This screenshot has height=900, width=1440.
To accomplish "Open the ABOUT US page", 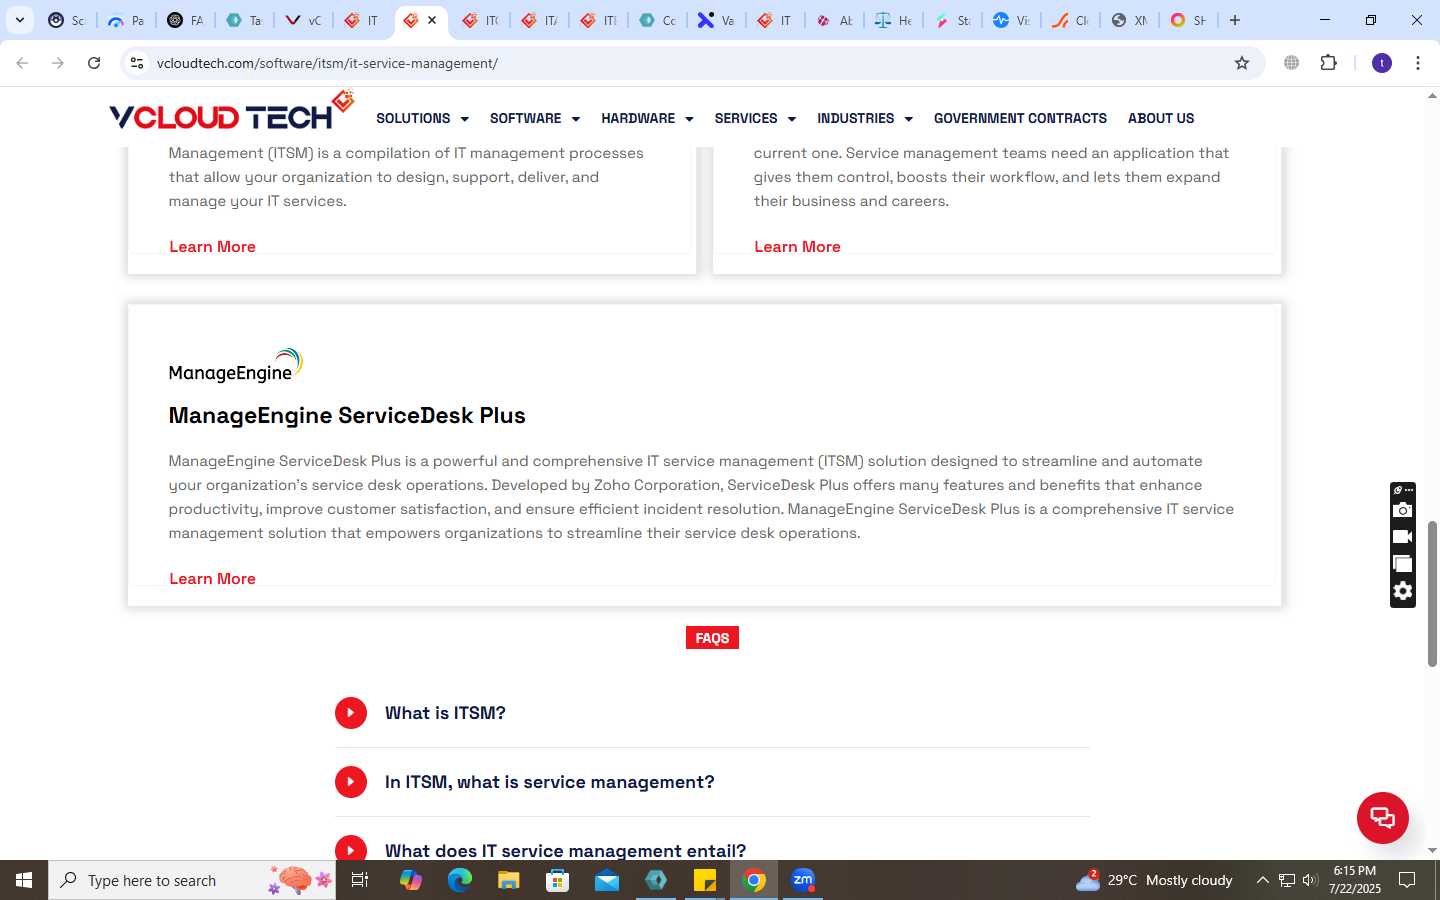I will [1161, 118].
